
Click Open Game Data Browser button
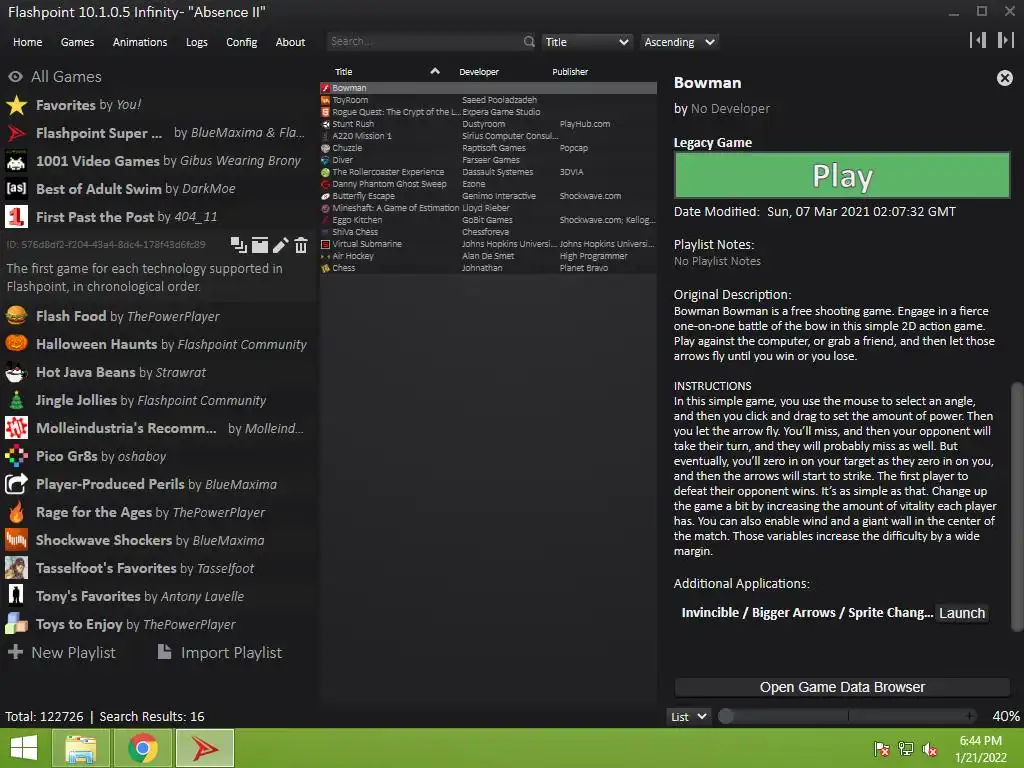coord(842,687)
